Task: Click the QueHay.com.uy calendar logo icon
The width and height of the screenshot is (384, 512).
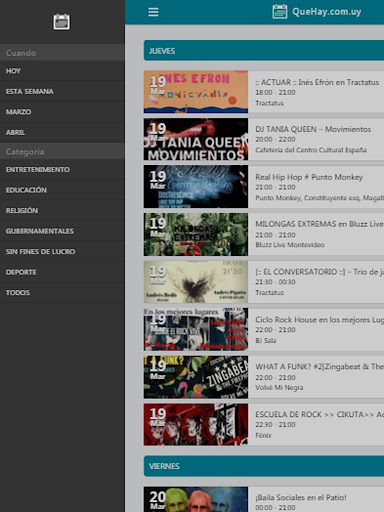Action: [x=279, y=12]
